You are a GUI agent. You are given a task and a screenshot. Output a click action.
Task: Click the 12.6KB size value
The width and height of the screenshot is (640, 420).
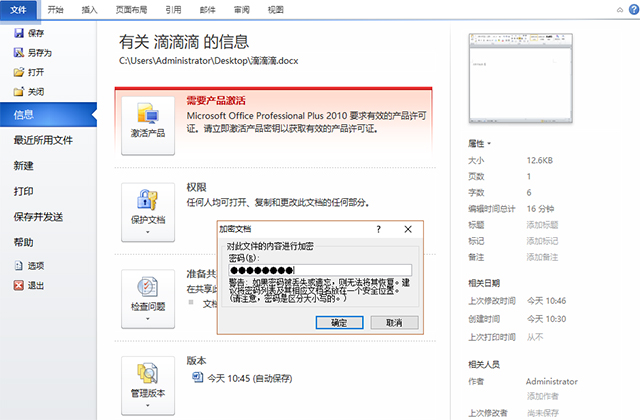[540, 160]
